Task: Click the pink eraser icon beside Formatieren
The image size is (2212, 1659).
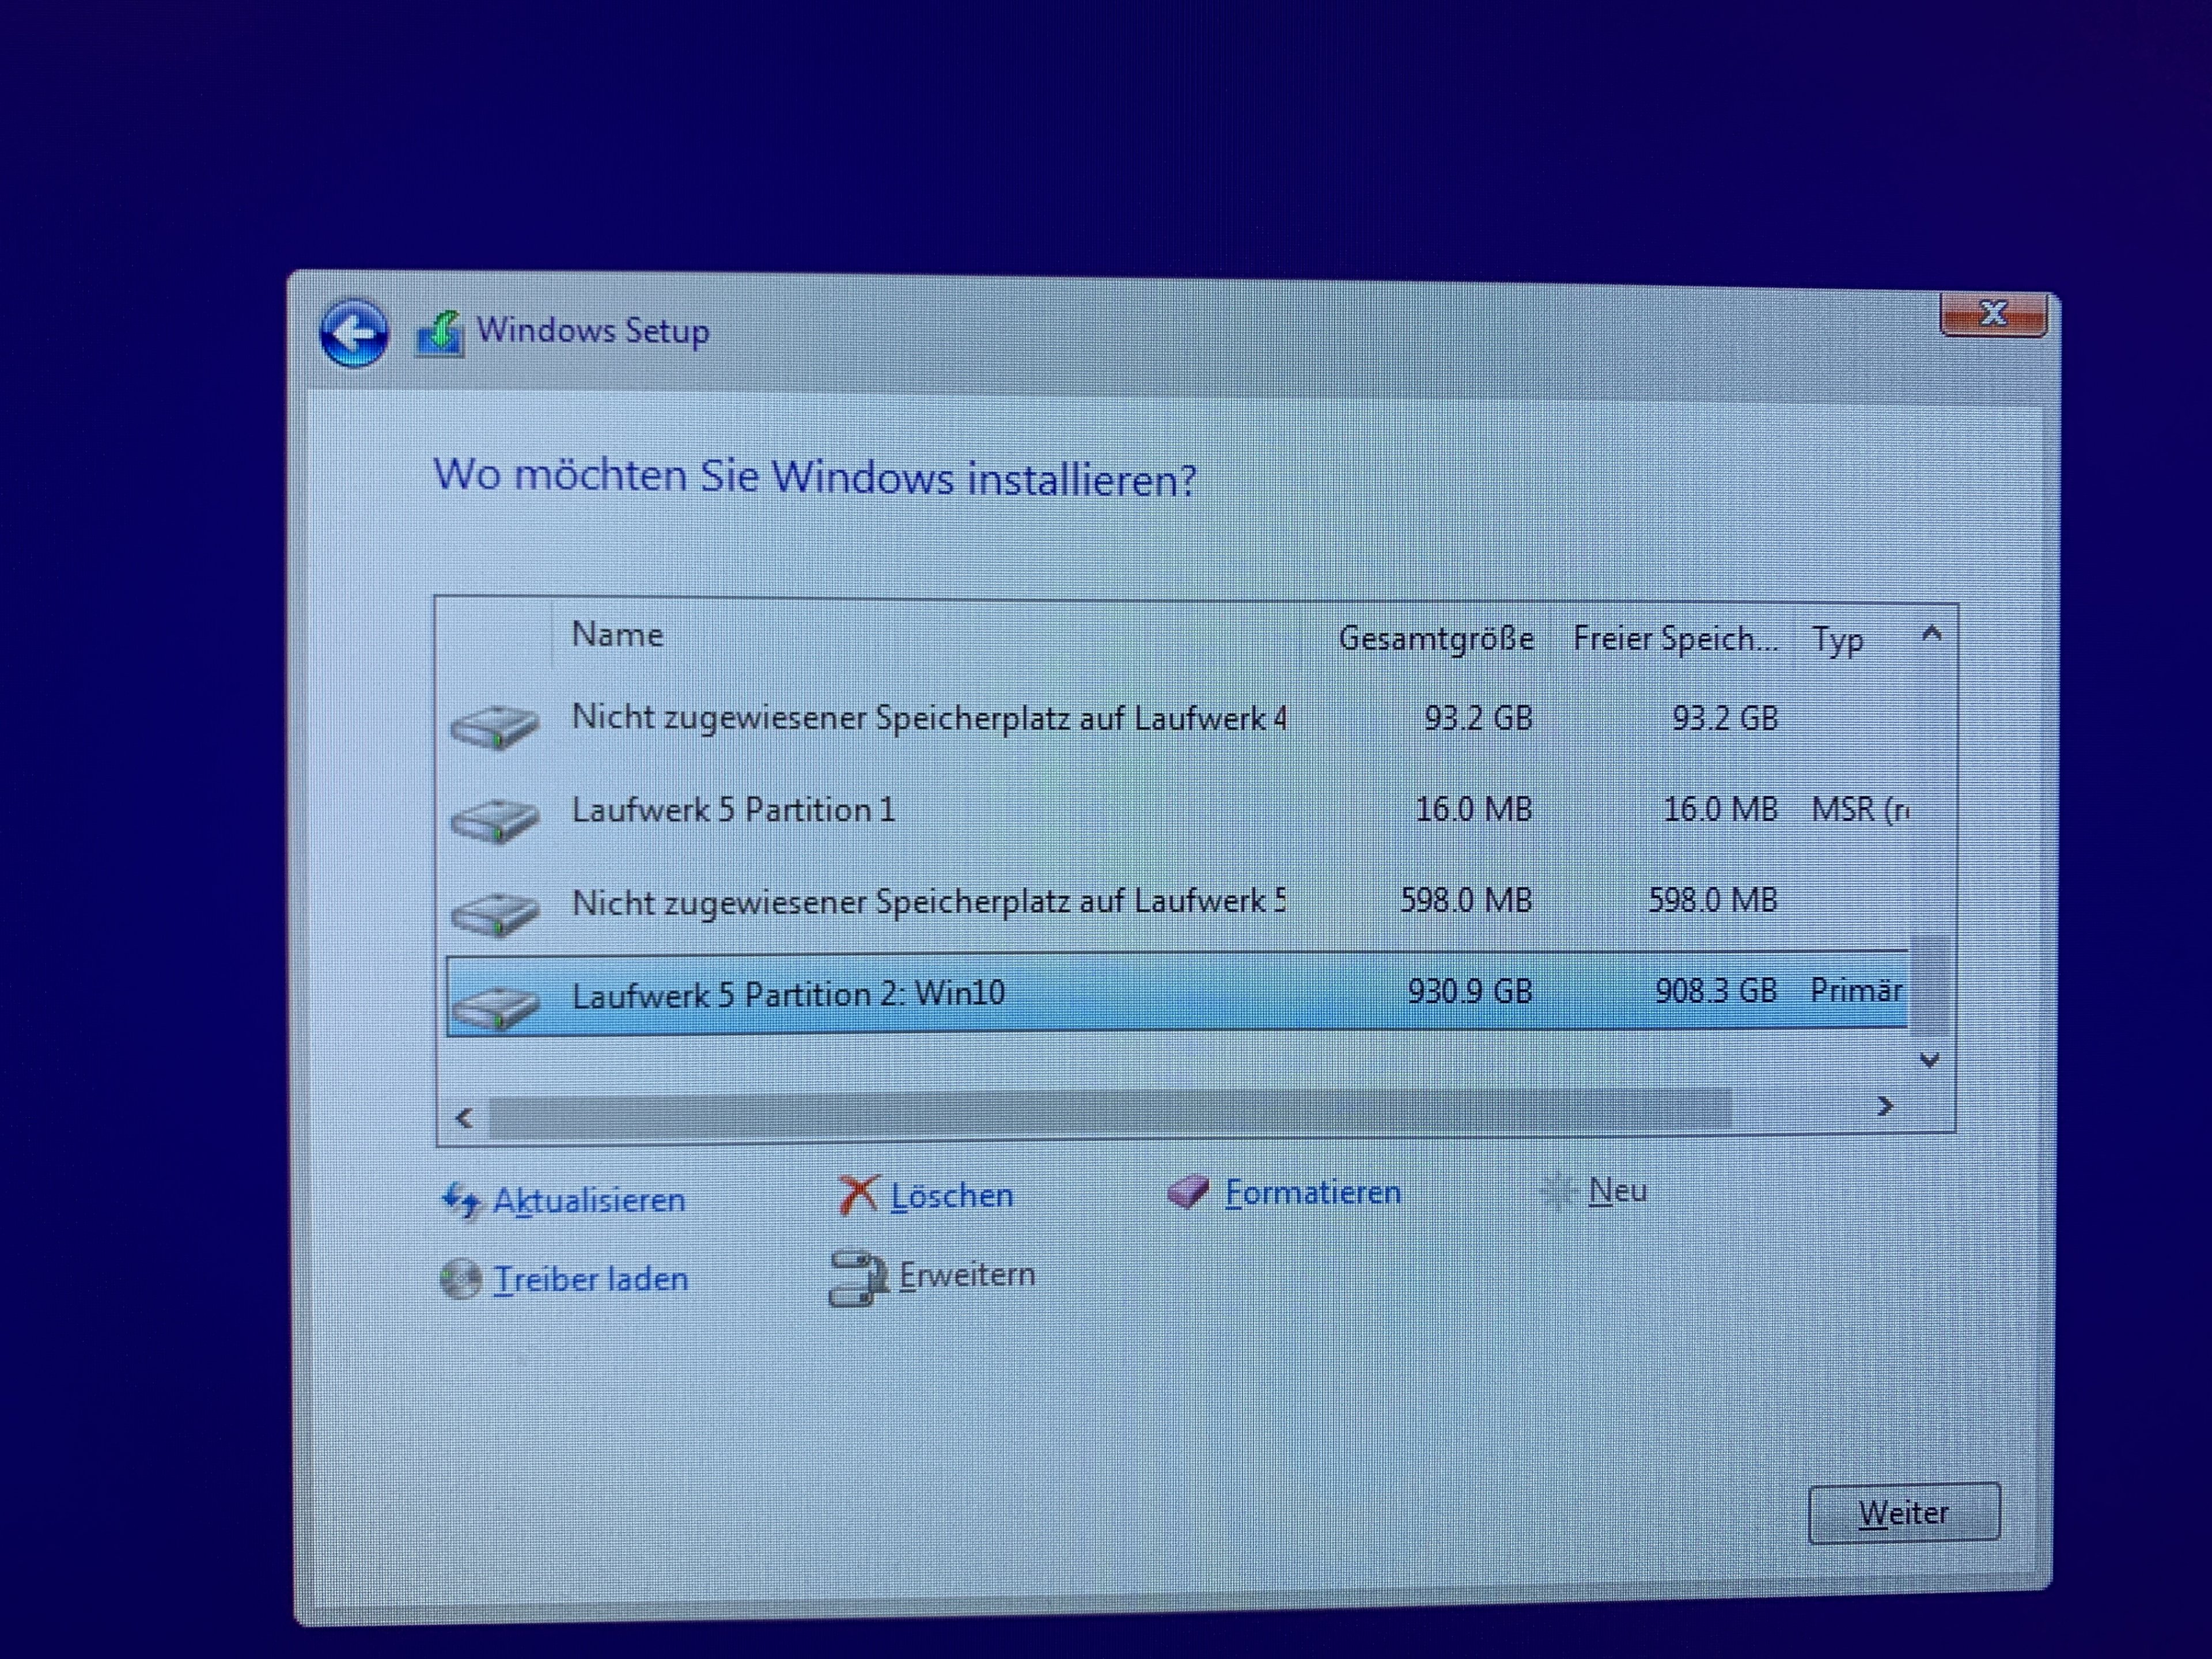Action: (1188, 1191)
